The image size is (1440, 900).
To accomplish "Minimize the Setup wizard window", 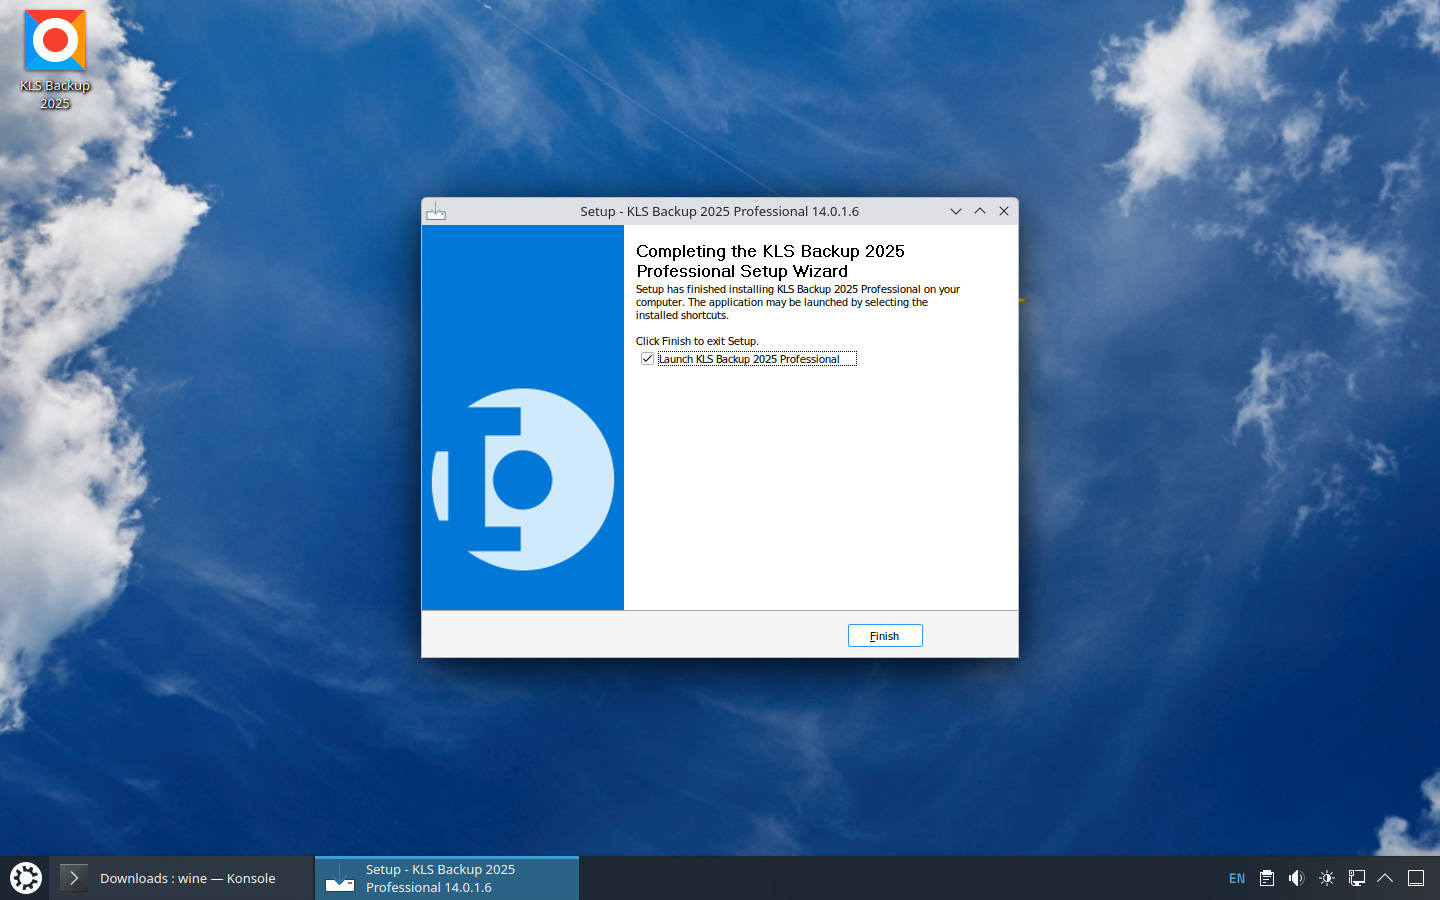I will pyautogui.click(x=956, y=211).
